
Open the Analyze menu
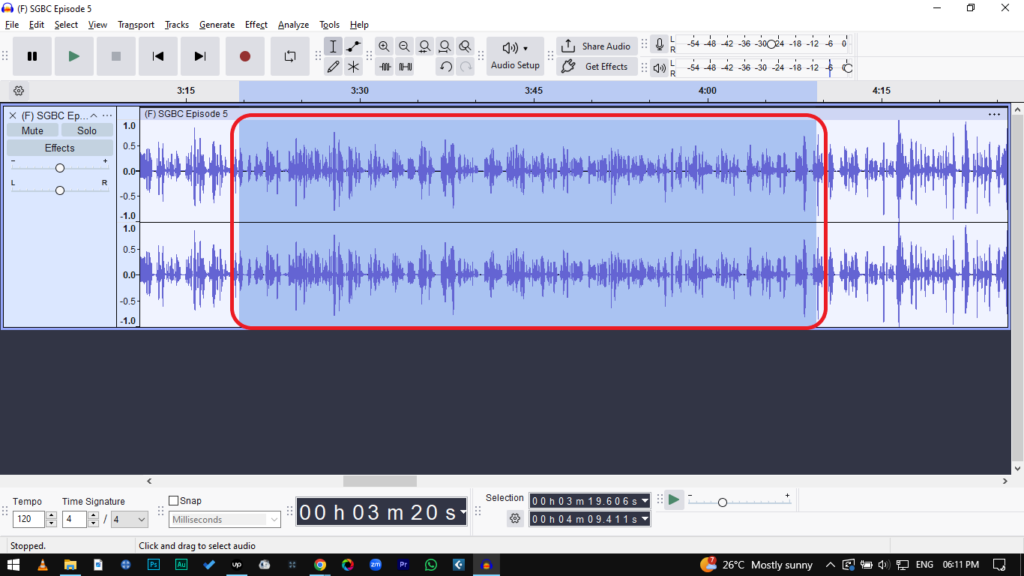point(293,25)
